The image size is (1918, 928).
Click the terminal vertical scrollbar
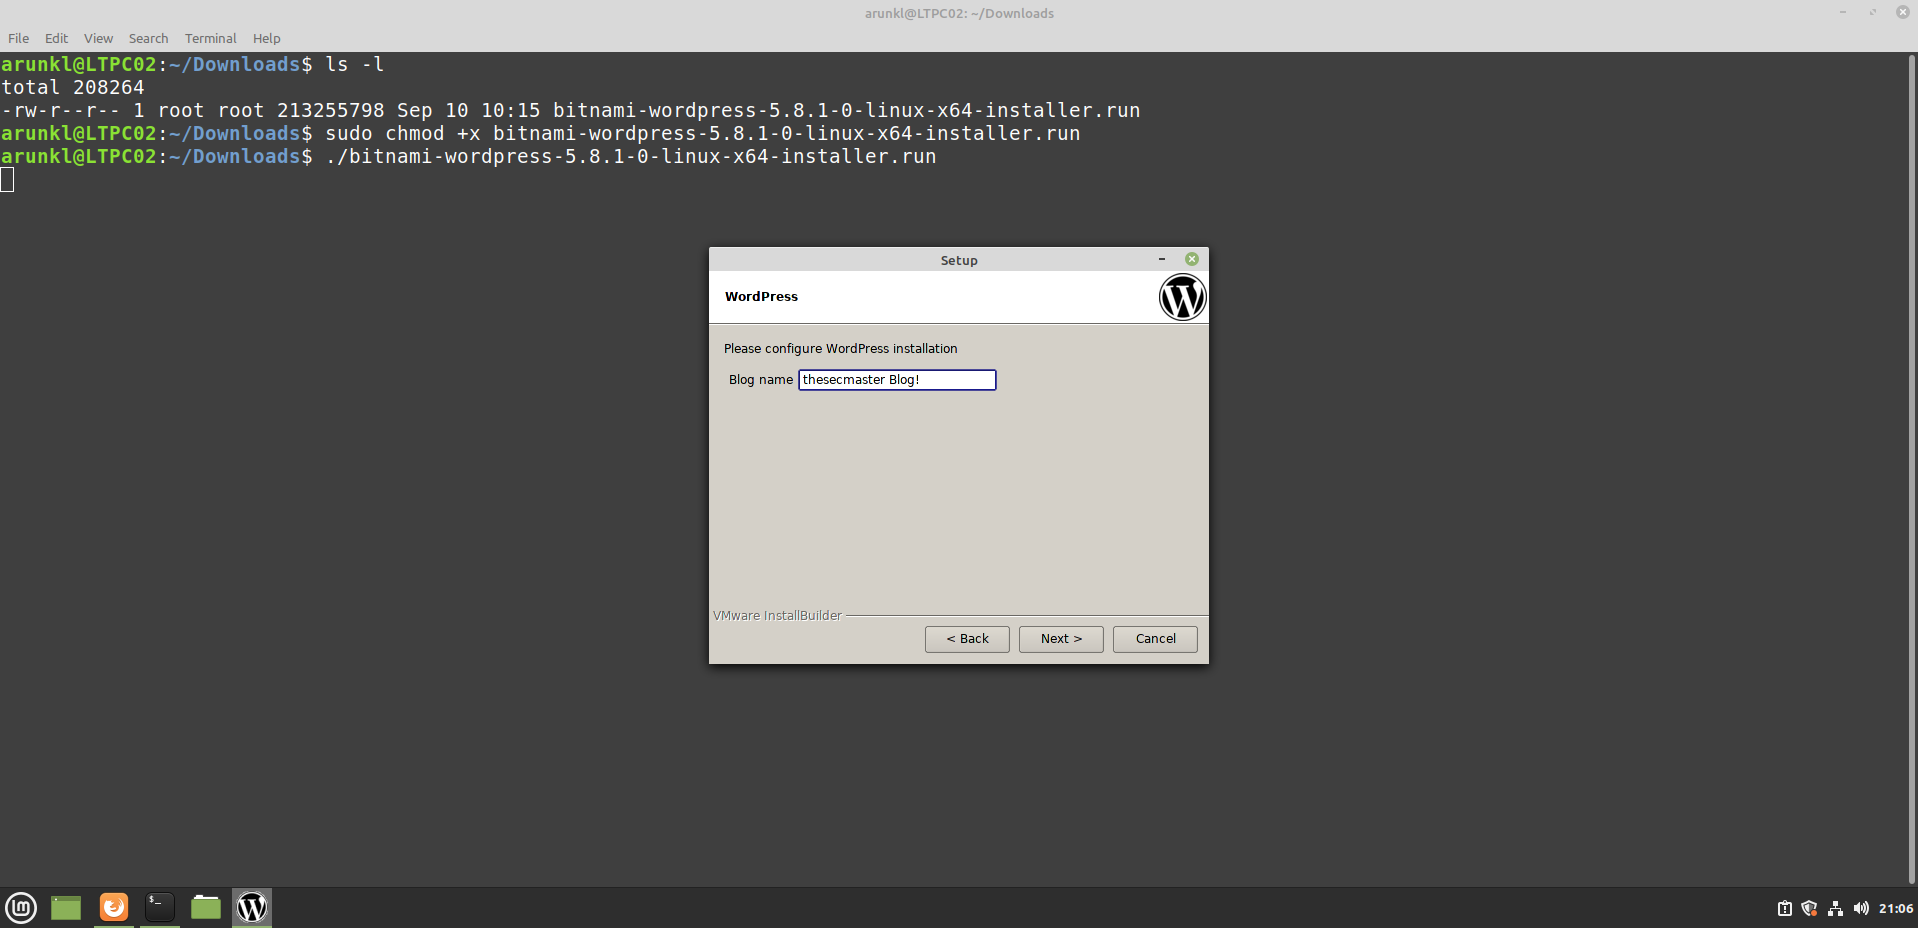(x=1912, y=469)
